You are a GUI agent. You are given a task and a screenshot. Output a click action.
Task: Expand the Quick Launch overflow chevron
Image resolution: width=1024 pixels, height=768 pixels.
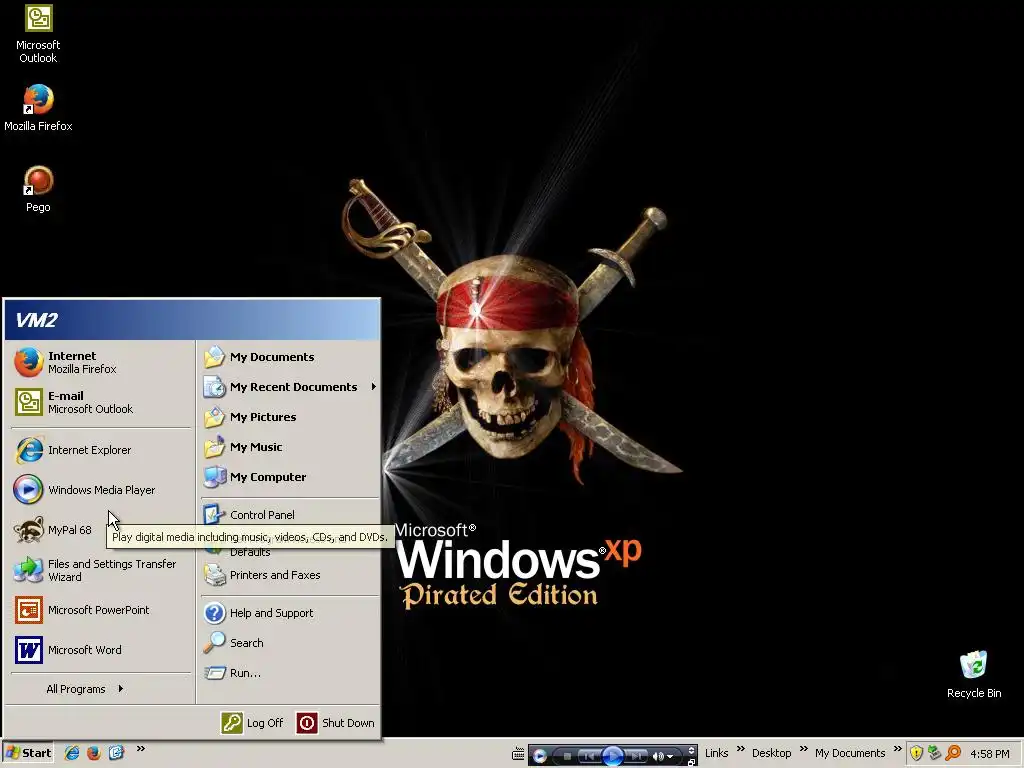tap(140, 749)
